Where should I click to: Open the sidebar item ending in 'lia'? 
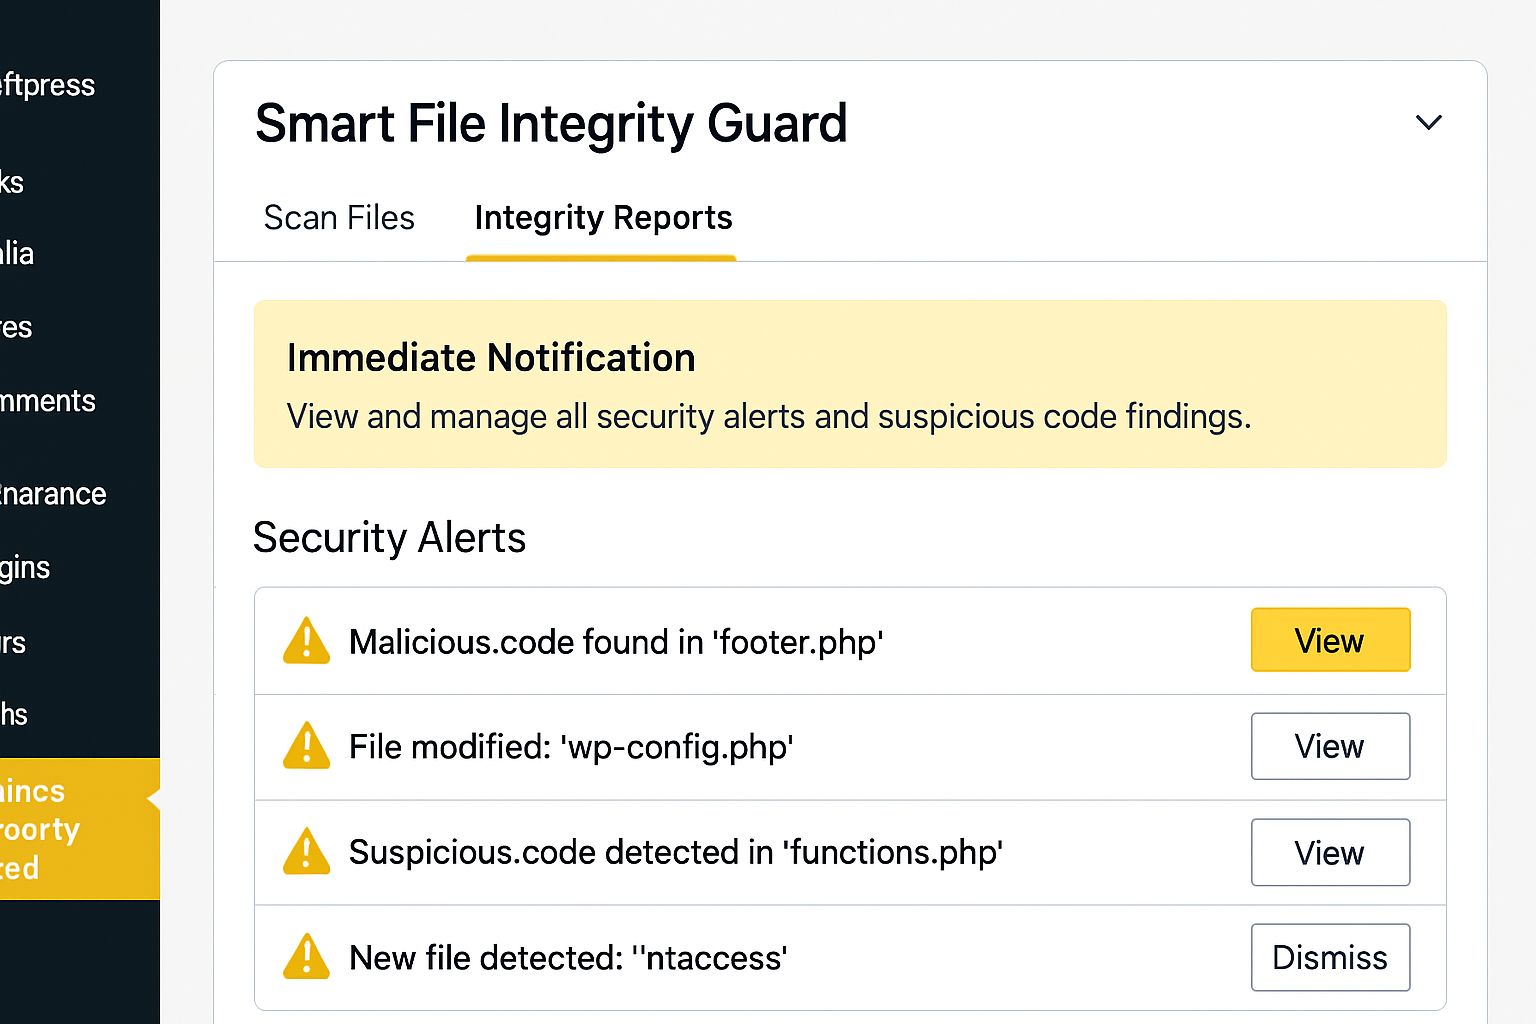coord(18,253)
